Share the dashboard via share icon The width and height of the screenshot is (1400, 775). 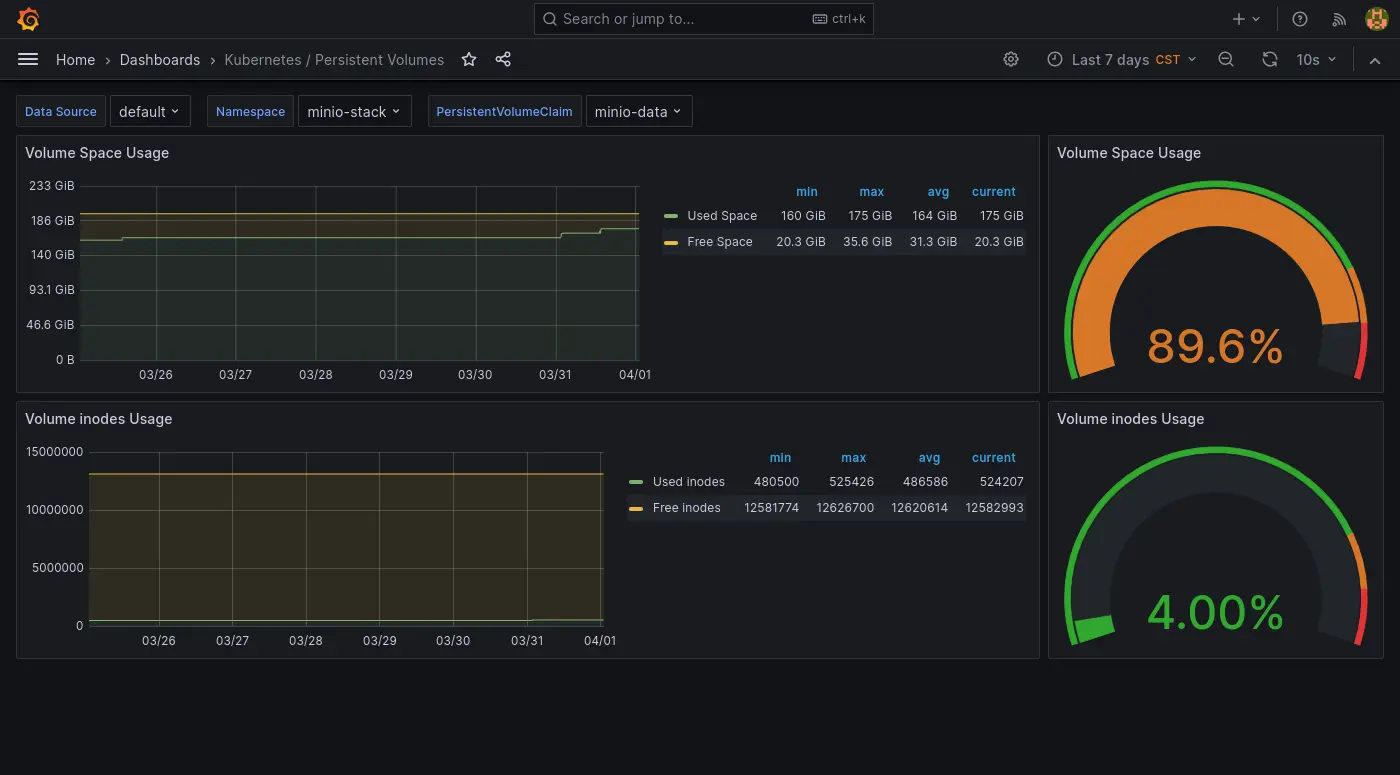(503, 60)
